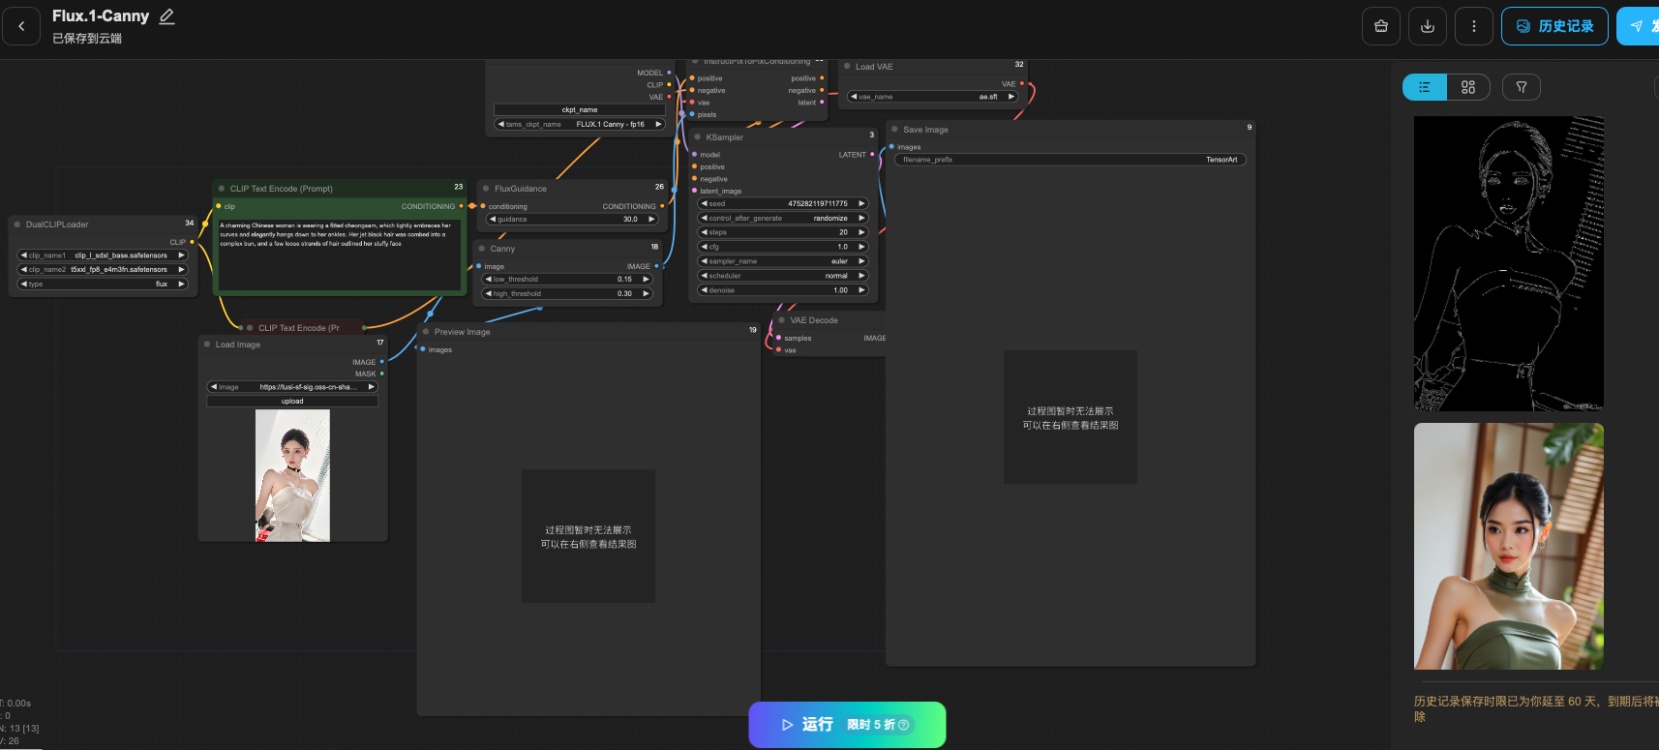Click next arrow on Load Image image field
The image size is (1659, 750).
coord(371,387)
